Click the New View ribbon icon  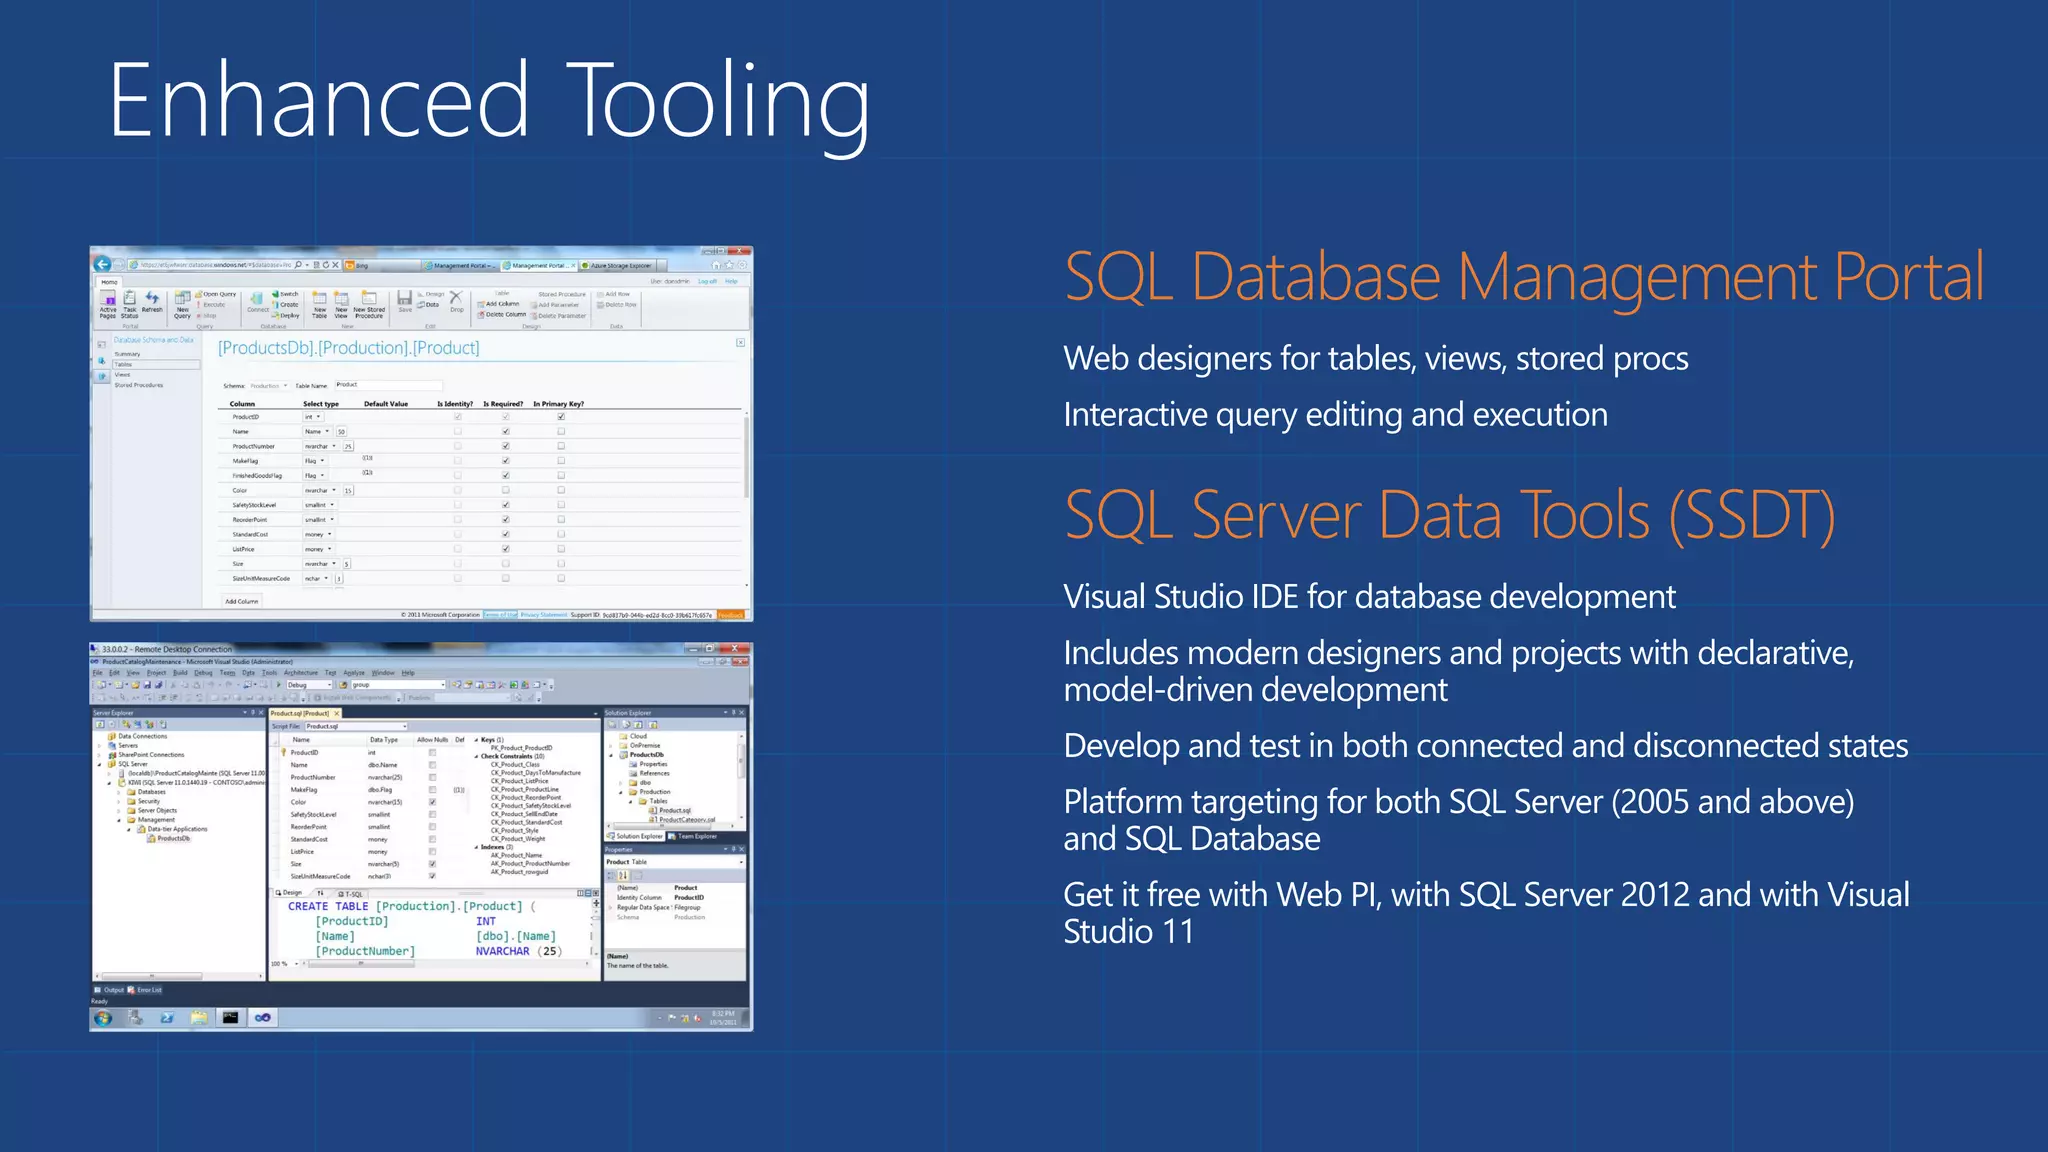[x=341, y=304]
